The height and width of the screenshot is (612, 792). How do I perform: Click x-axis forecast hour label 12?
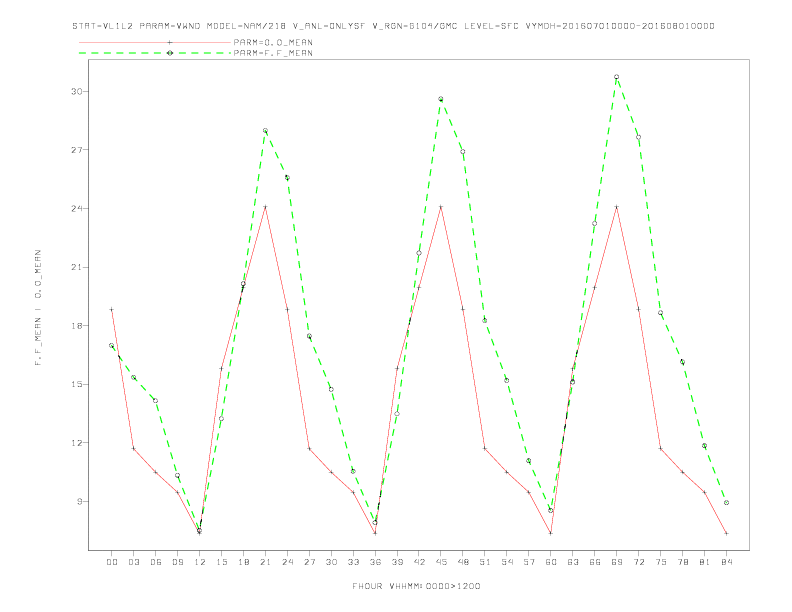pos(200,562)
